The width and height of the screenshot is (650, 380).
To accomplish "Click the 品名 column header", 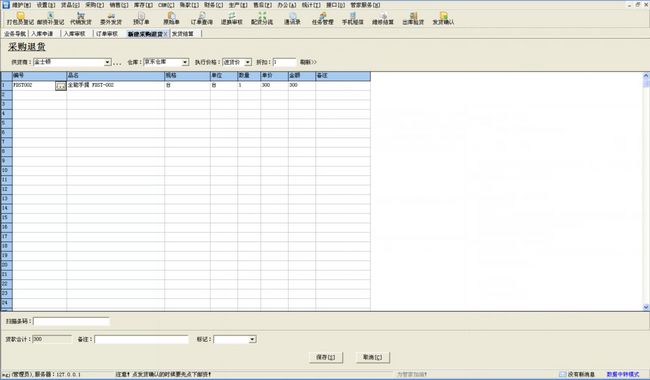I will click(x=116, y=76).
